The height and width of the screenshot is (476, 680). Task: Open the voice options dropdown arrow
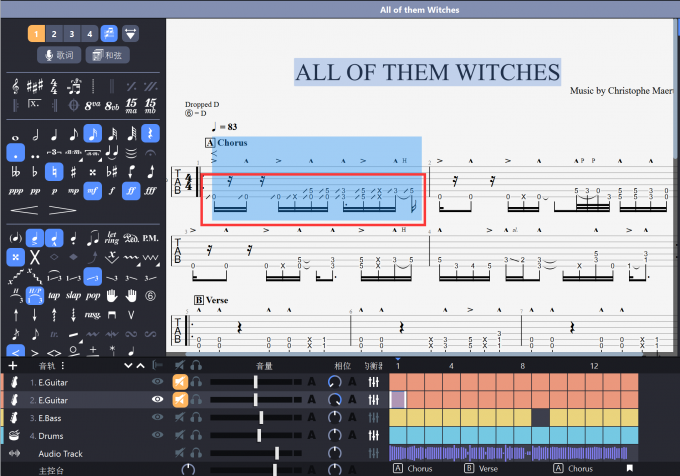pos(130,34)
